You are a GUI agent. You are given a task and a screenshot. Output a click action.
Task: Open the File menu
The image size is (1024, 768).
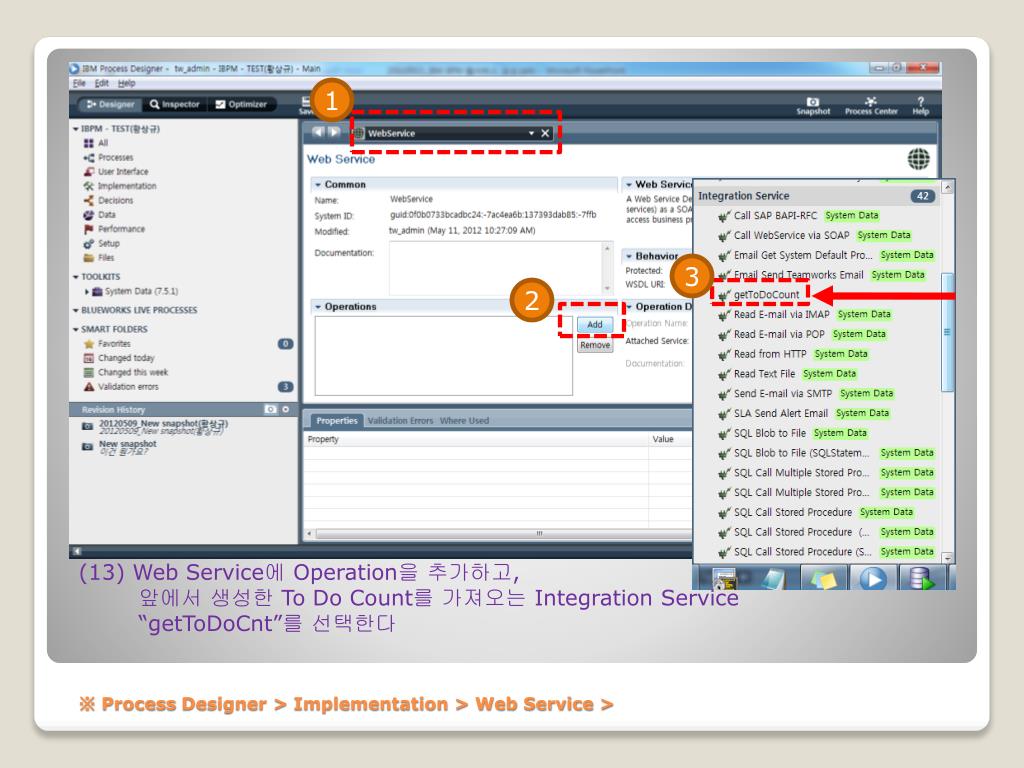(x=80, y=83)
